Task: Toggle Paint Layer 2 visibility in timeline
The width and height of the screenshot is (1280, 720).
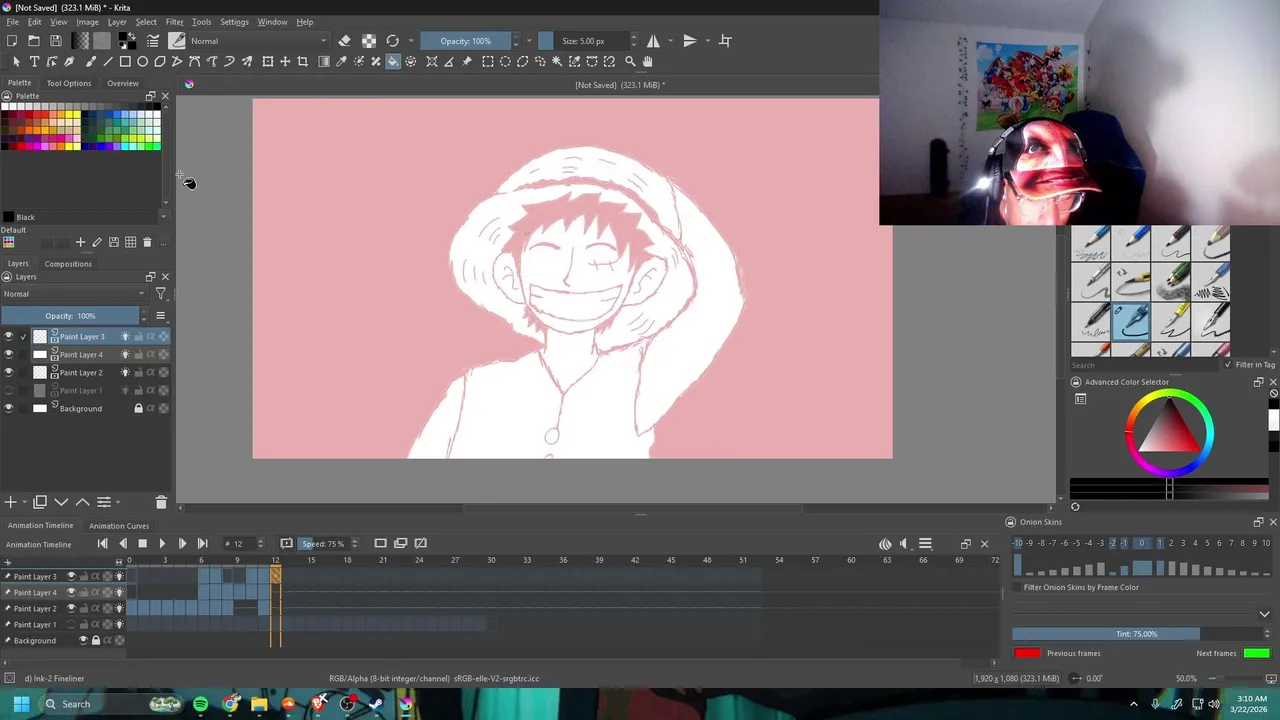Action: coord(71,609)
